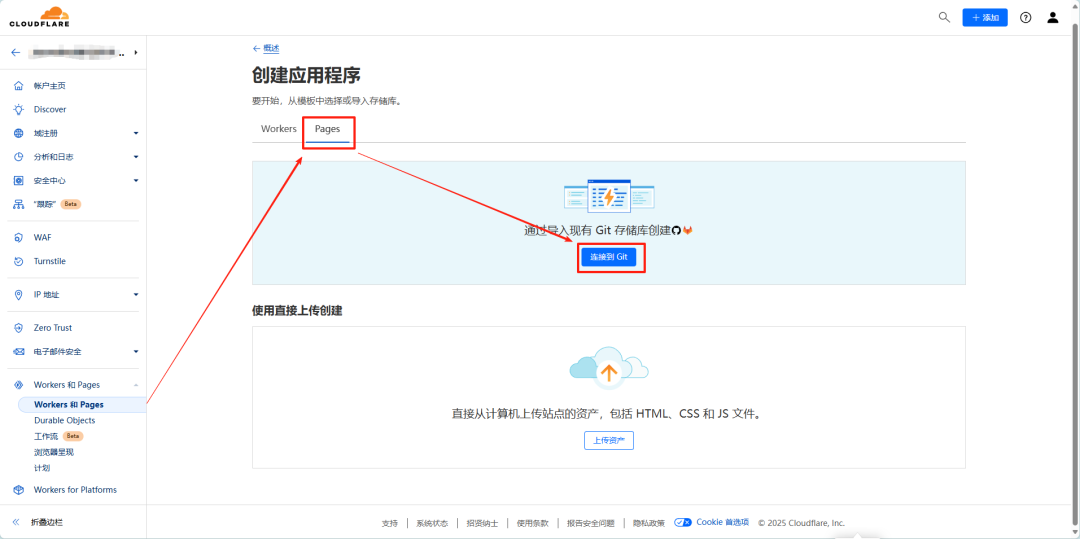1080x539 pixels.
Task: Click the 分析和日志 clock icon
Action: tap(19, 157)
